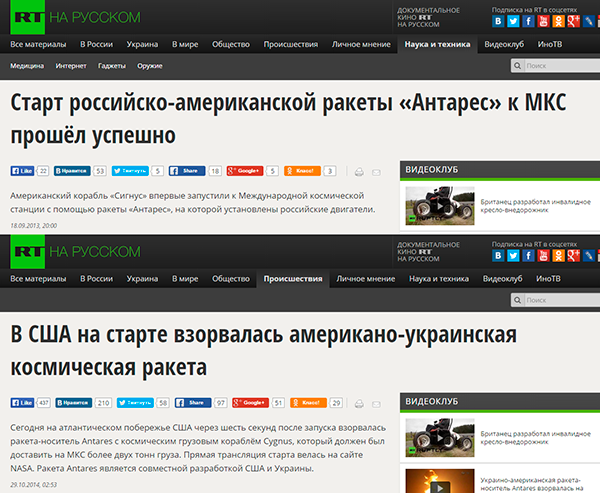Click Facebook Like button showing count 22
This screenshot has height=493, width=600.
tap(22, 171)
